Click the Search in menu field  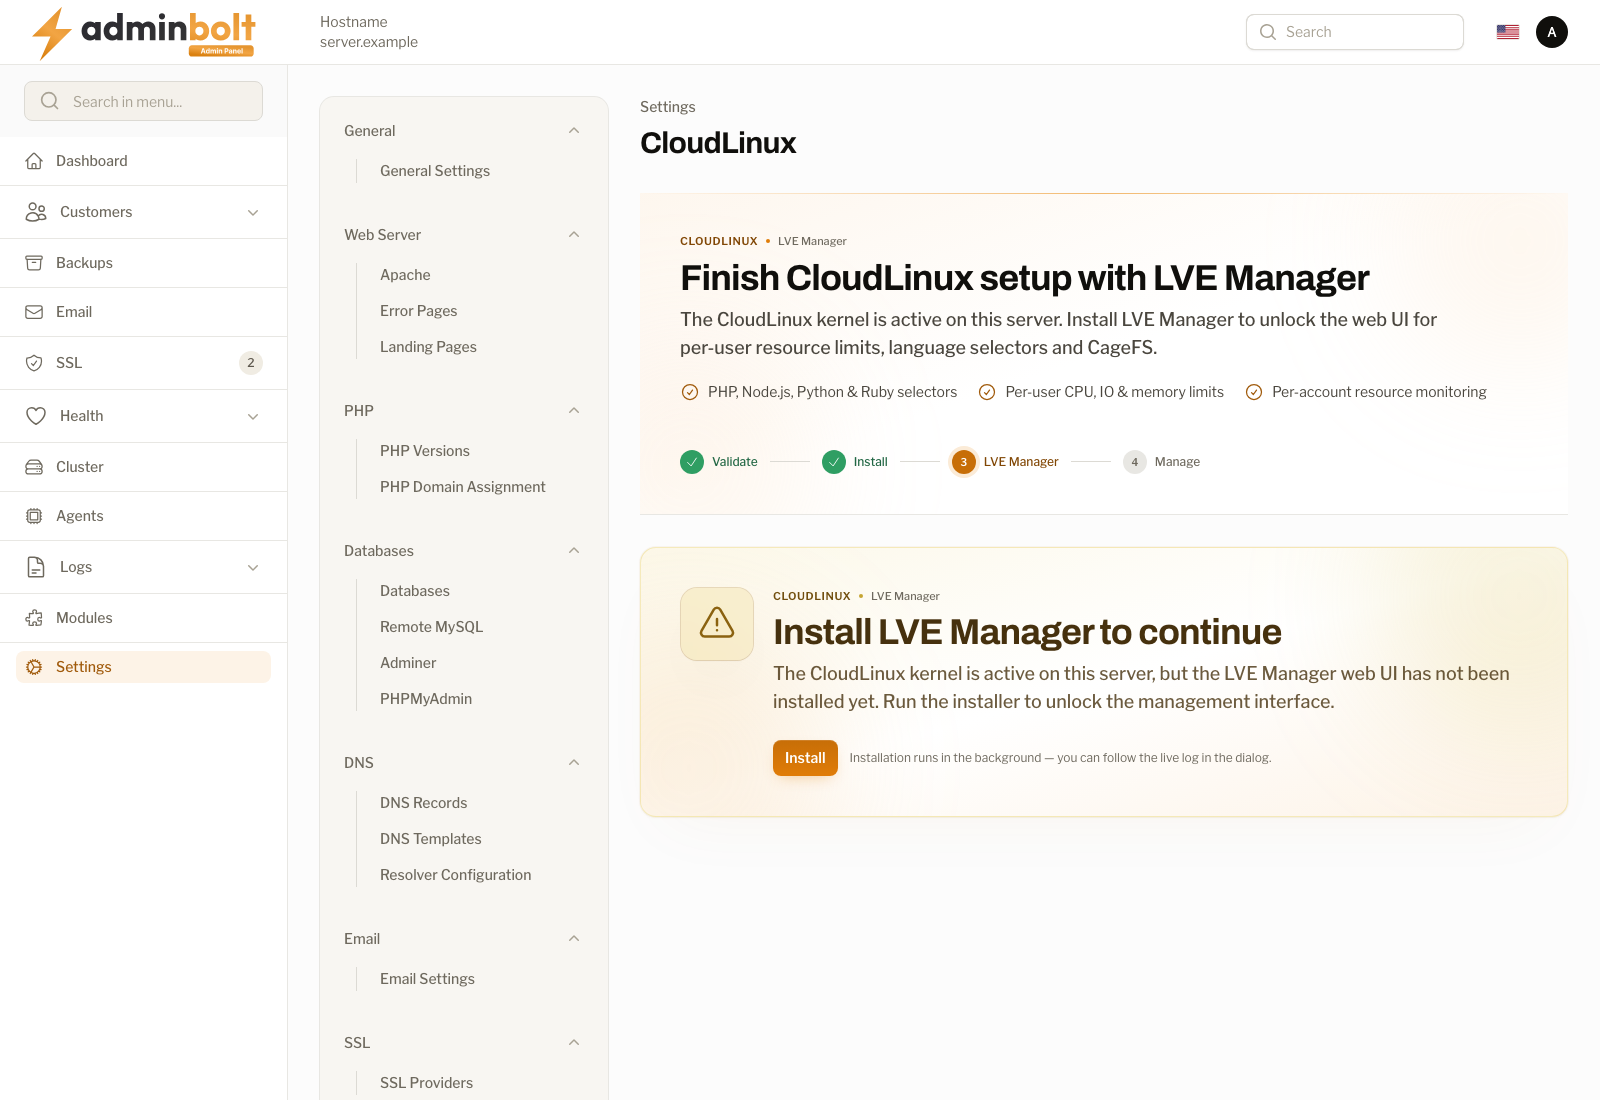click(x=143, y=101)
